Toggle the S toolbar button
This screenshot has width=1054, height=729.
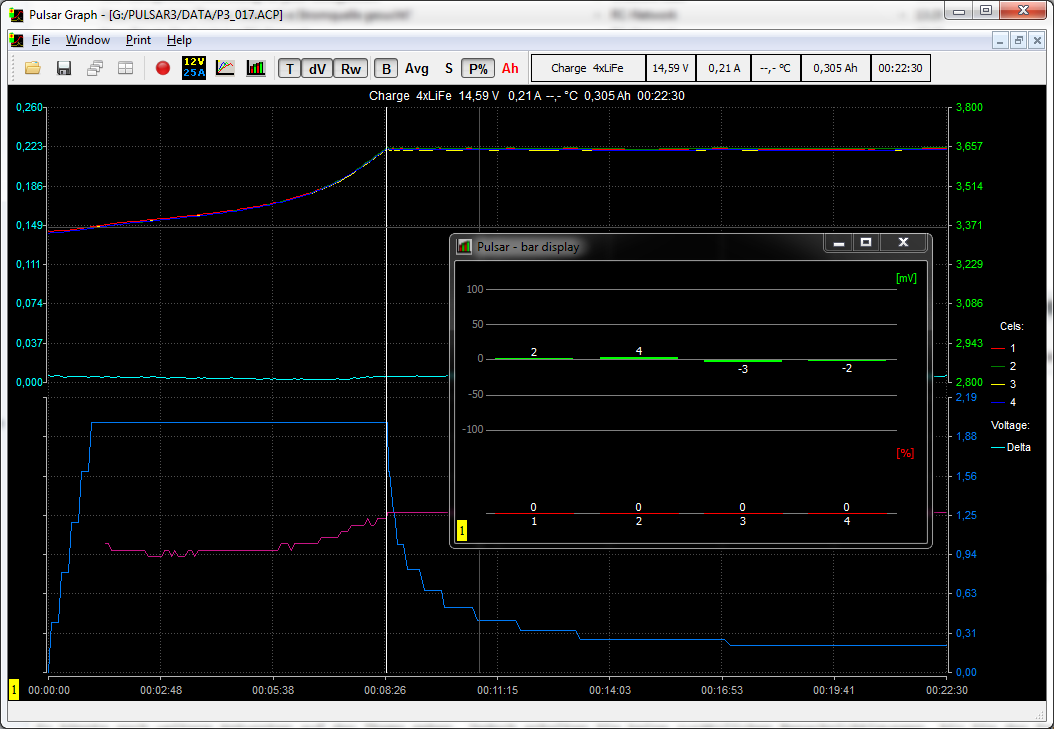click(449, 69)
